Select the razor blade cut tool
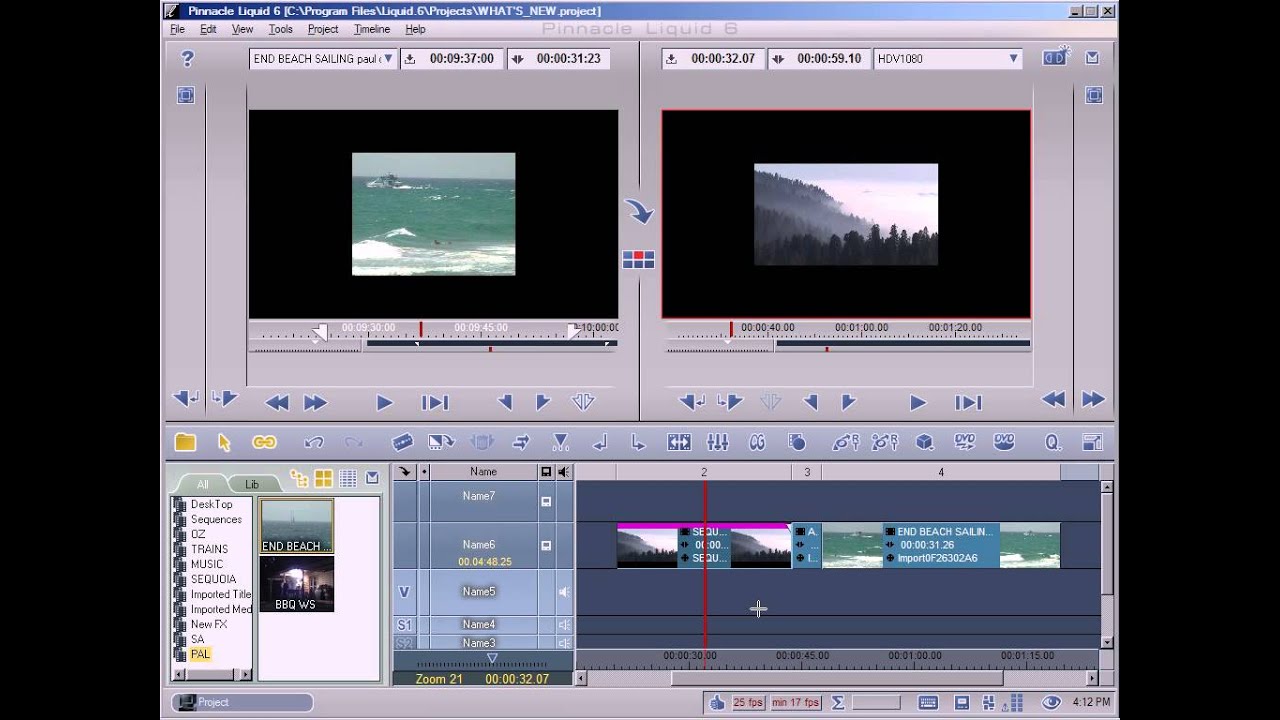The width and height of the screenshot is (1280, 720). (402, 442)
